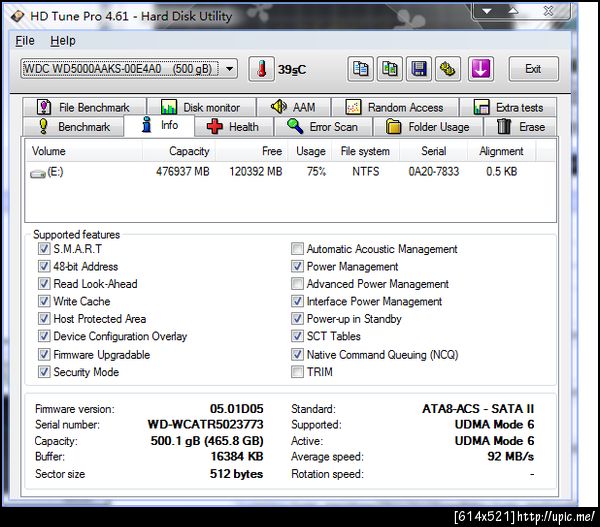Click the File system column header

pos(365,151)
